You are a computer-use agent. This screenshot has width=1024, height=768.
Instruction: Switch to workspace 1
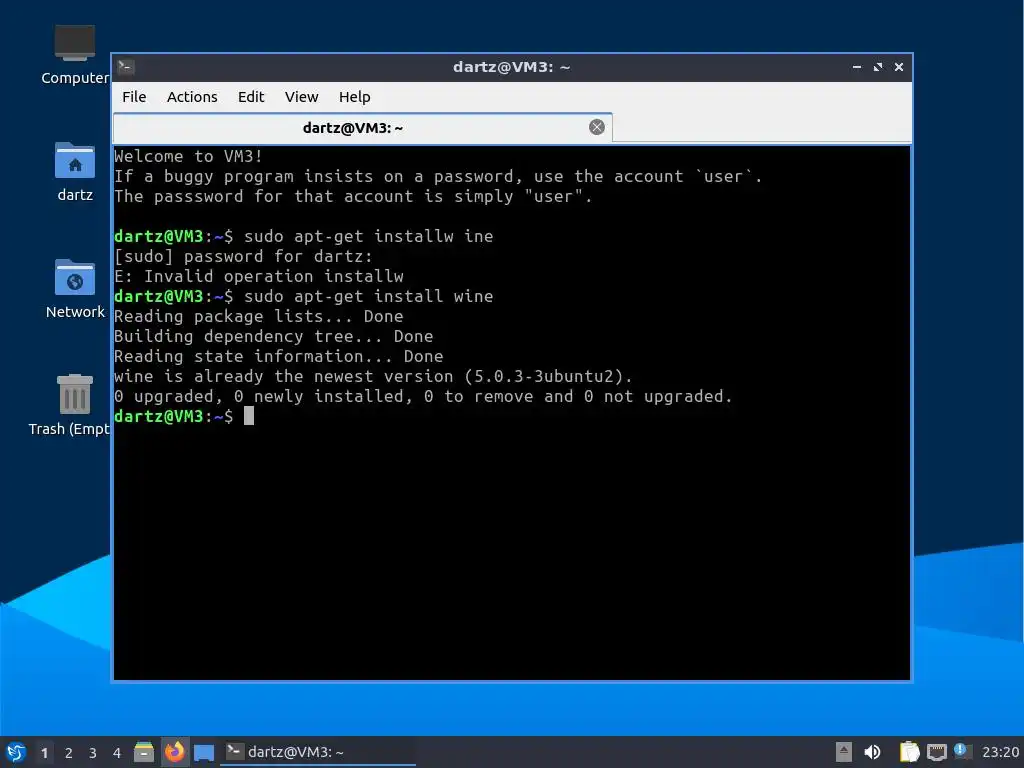pyautogui.click(x=44, y=753)
